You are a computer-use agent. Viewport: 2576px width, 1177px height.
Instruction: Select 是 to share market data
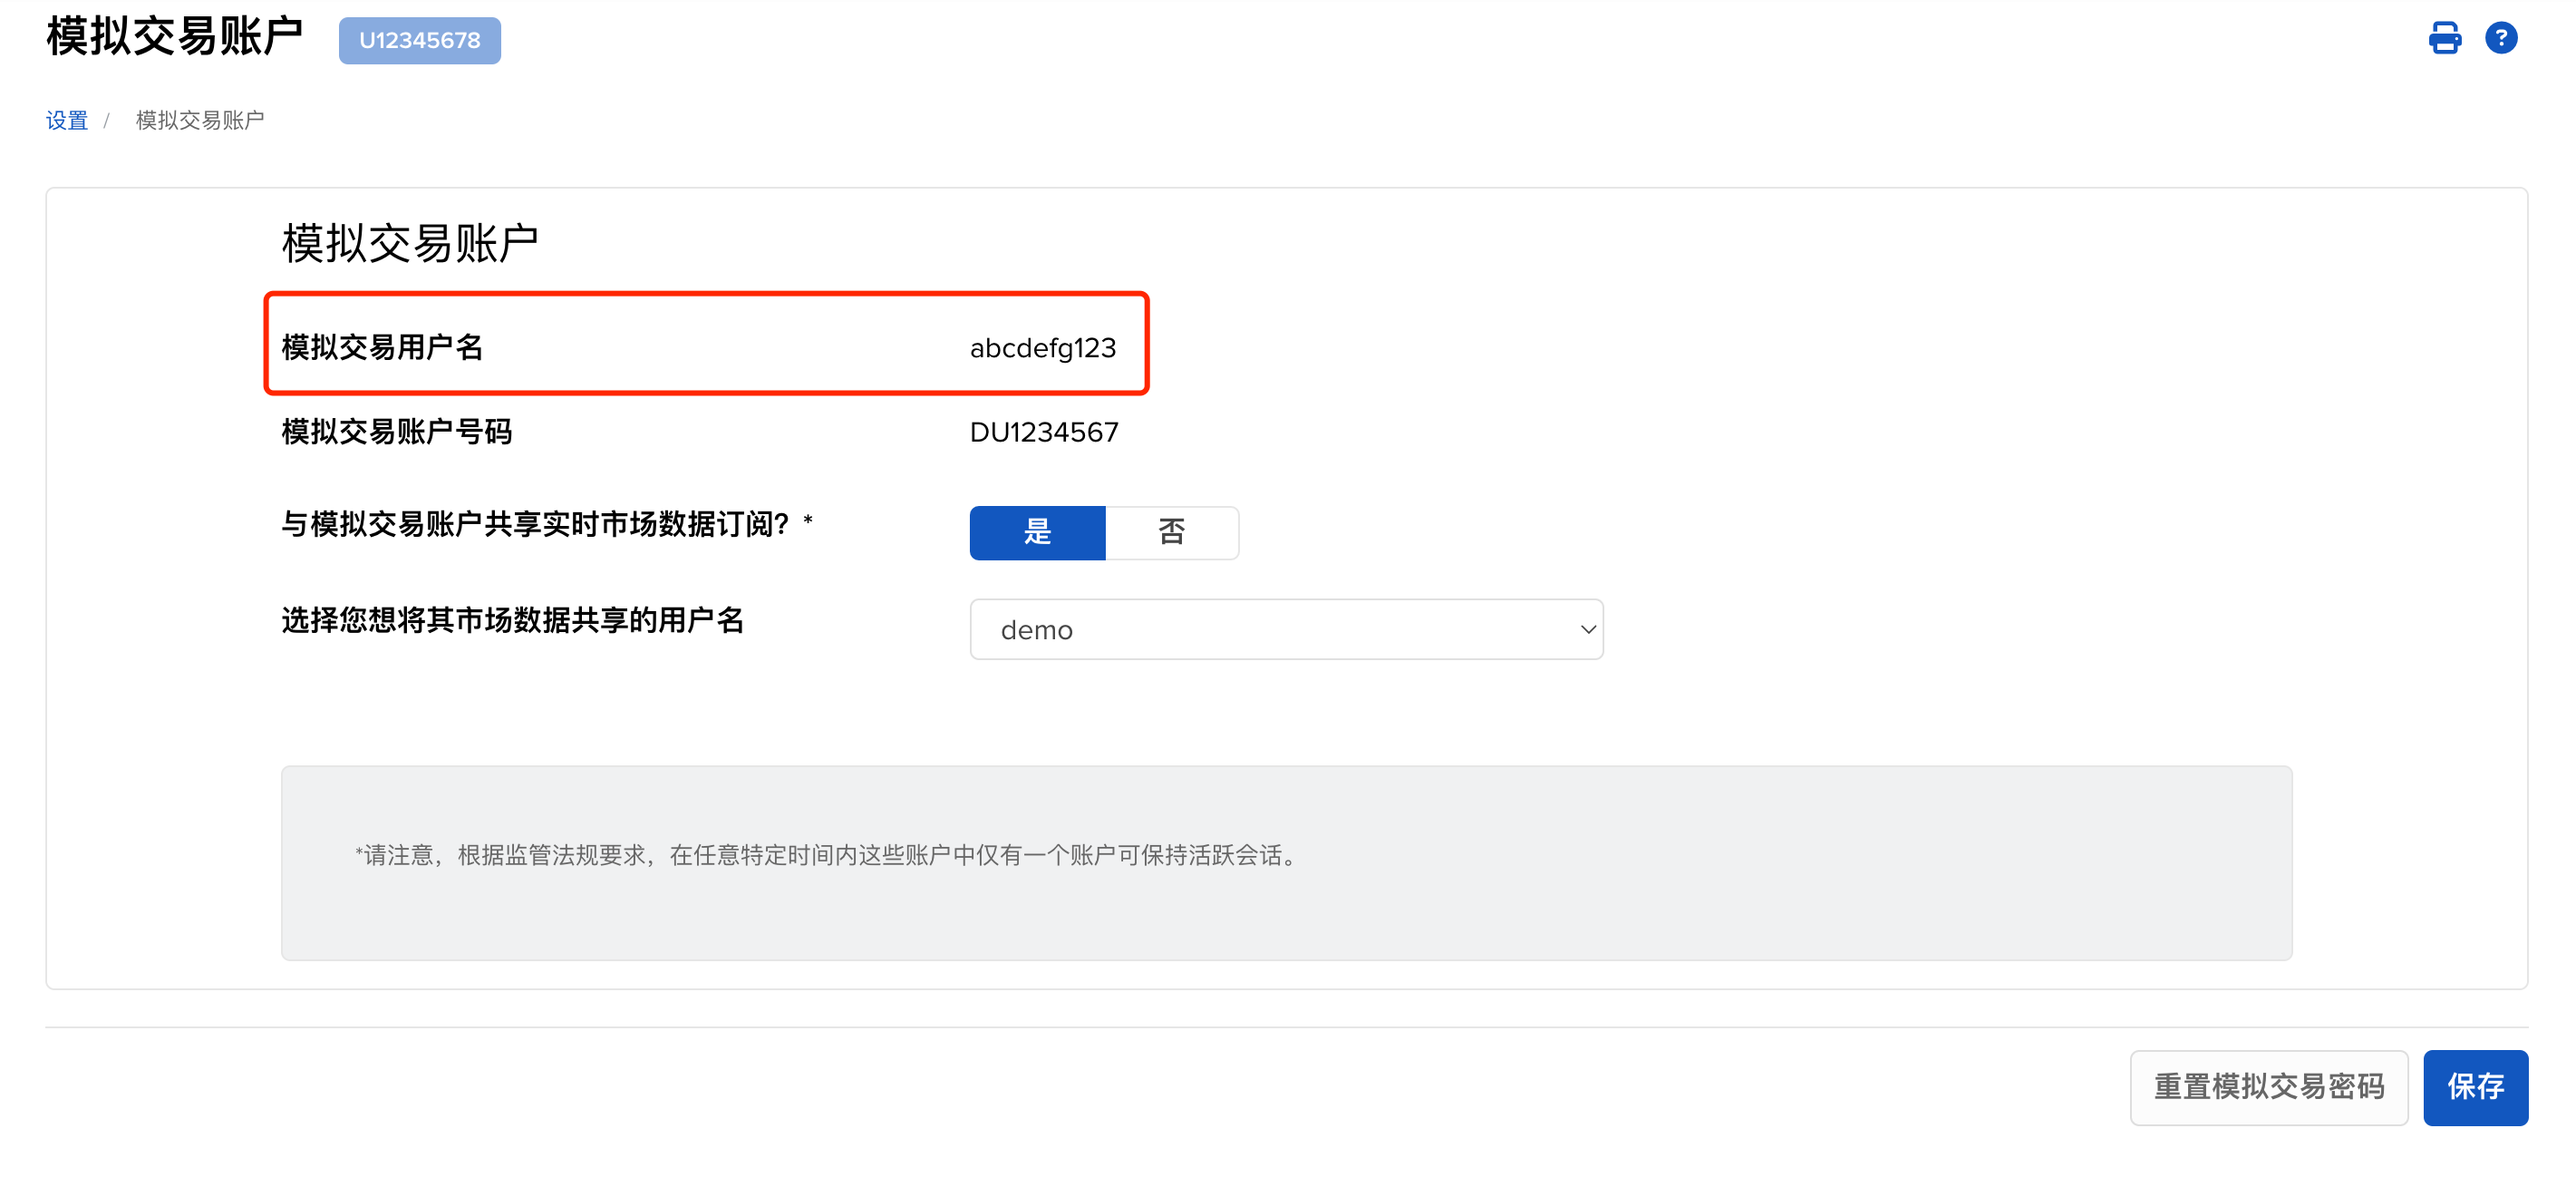tap(1037, 532)
